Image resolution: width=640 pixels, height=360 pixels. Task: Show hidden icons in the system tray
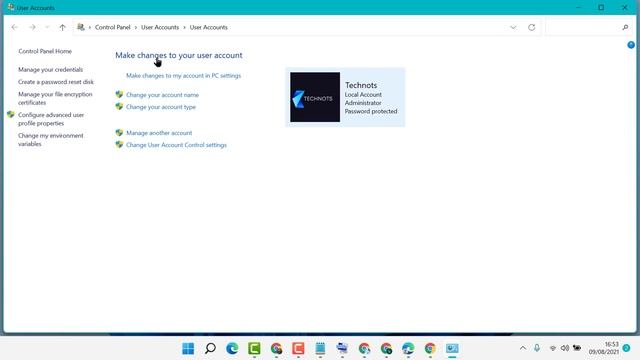(x=523, y=348)
